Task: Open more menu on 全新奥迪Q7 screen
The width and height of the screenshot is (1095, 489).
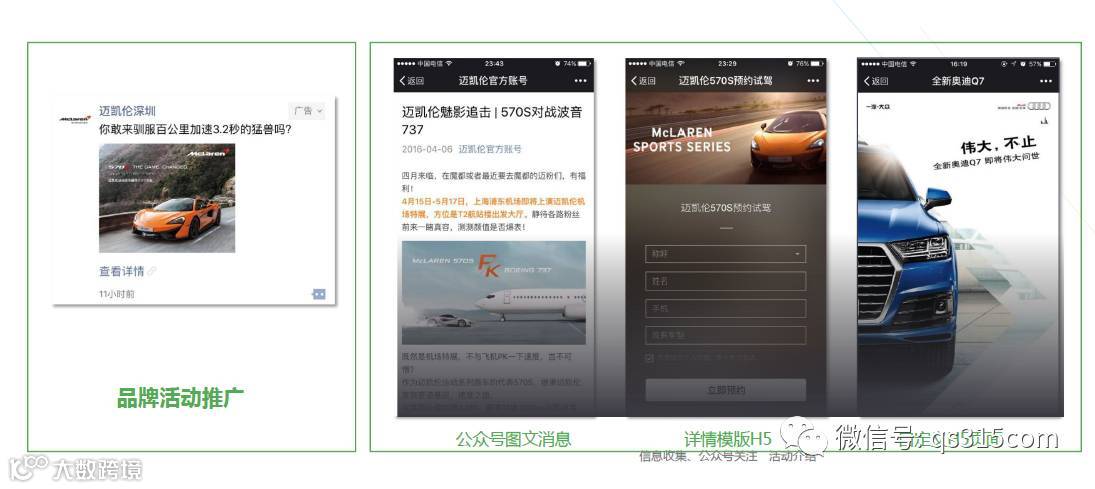Action: (1045, 81)
